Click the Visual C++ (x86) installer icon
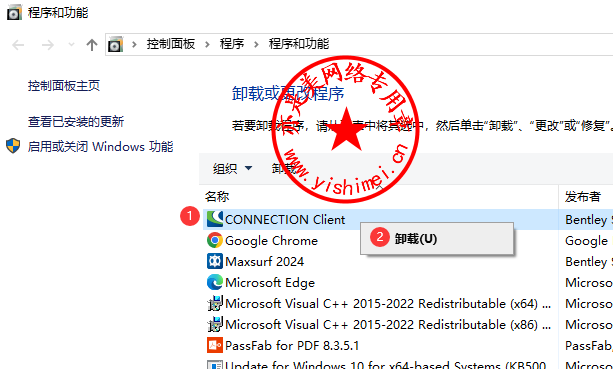This screenshot has height=369, width=613. coord(215,324)
